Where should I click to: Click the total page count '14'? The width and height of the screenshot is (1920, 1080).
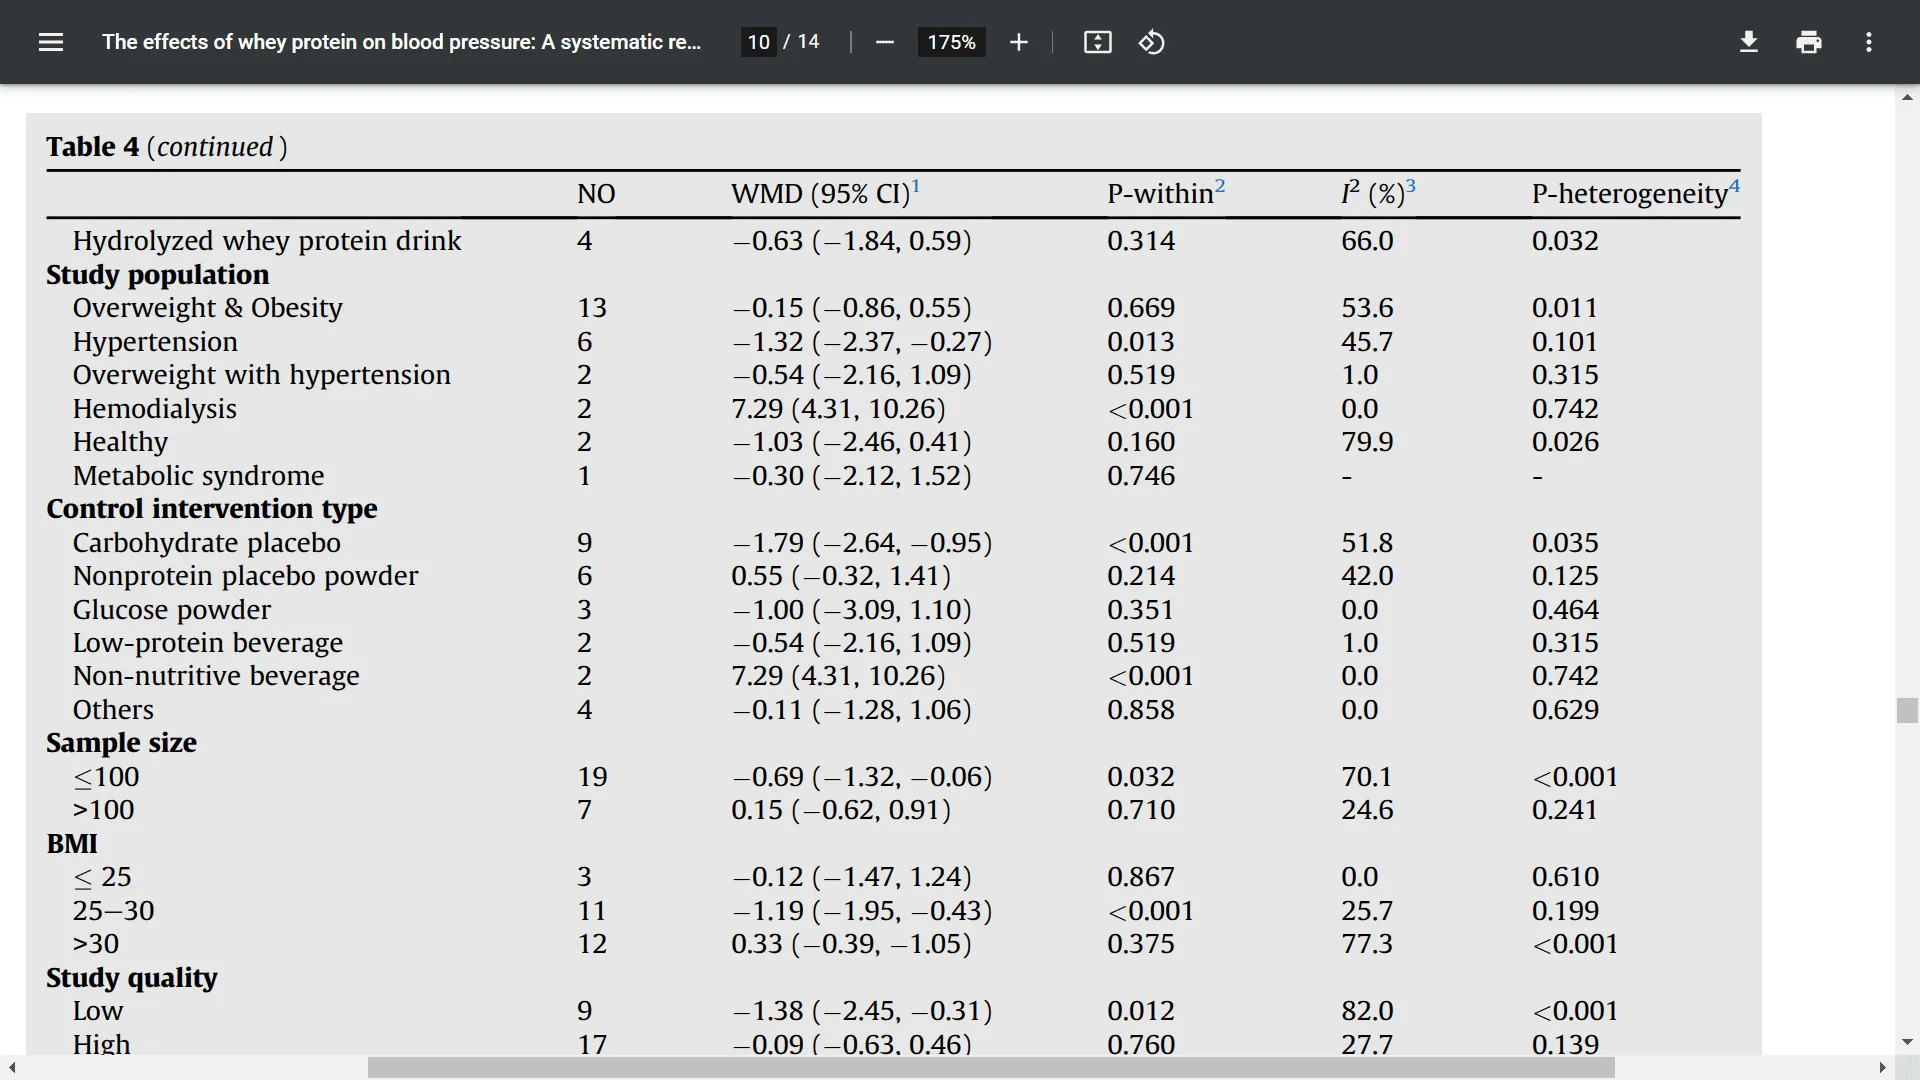point(808,42)
